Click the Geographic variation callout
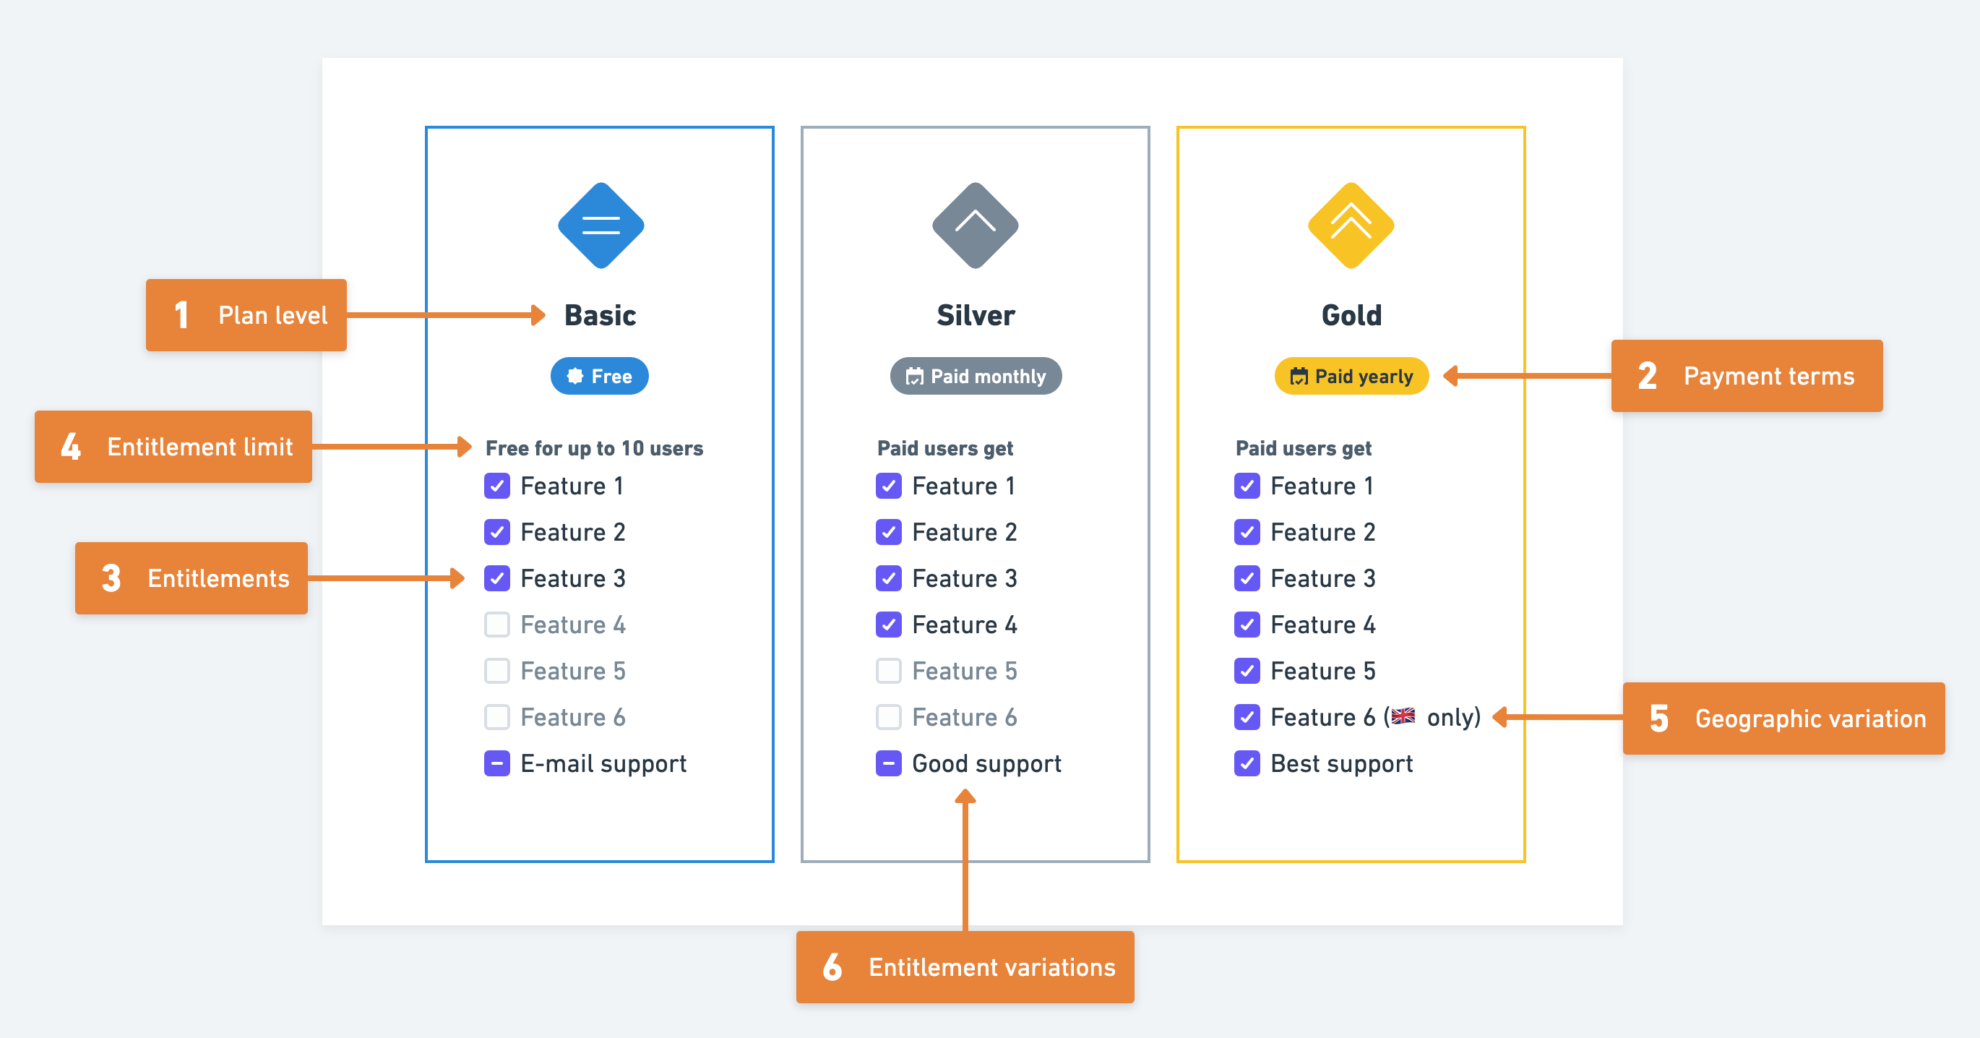Screen dimensions: 1980x1038 click(1784, 718)
